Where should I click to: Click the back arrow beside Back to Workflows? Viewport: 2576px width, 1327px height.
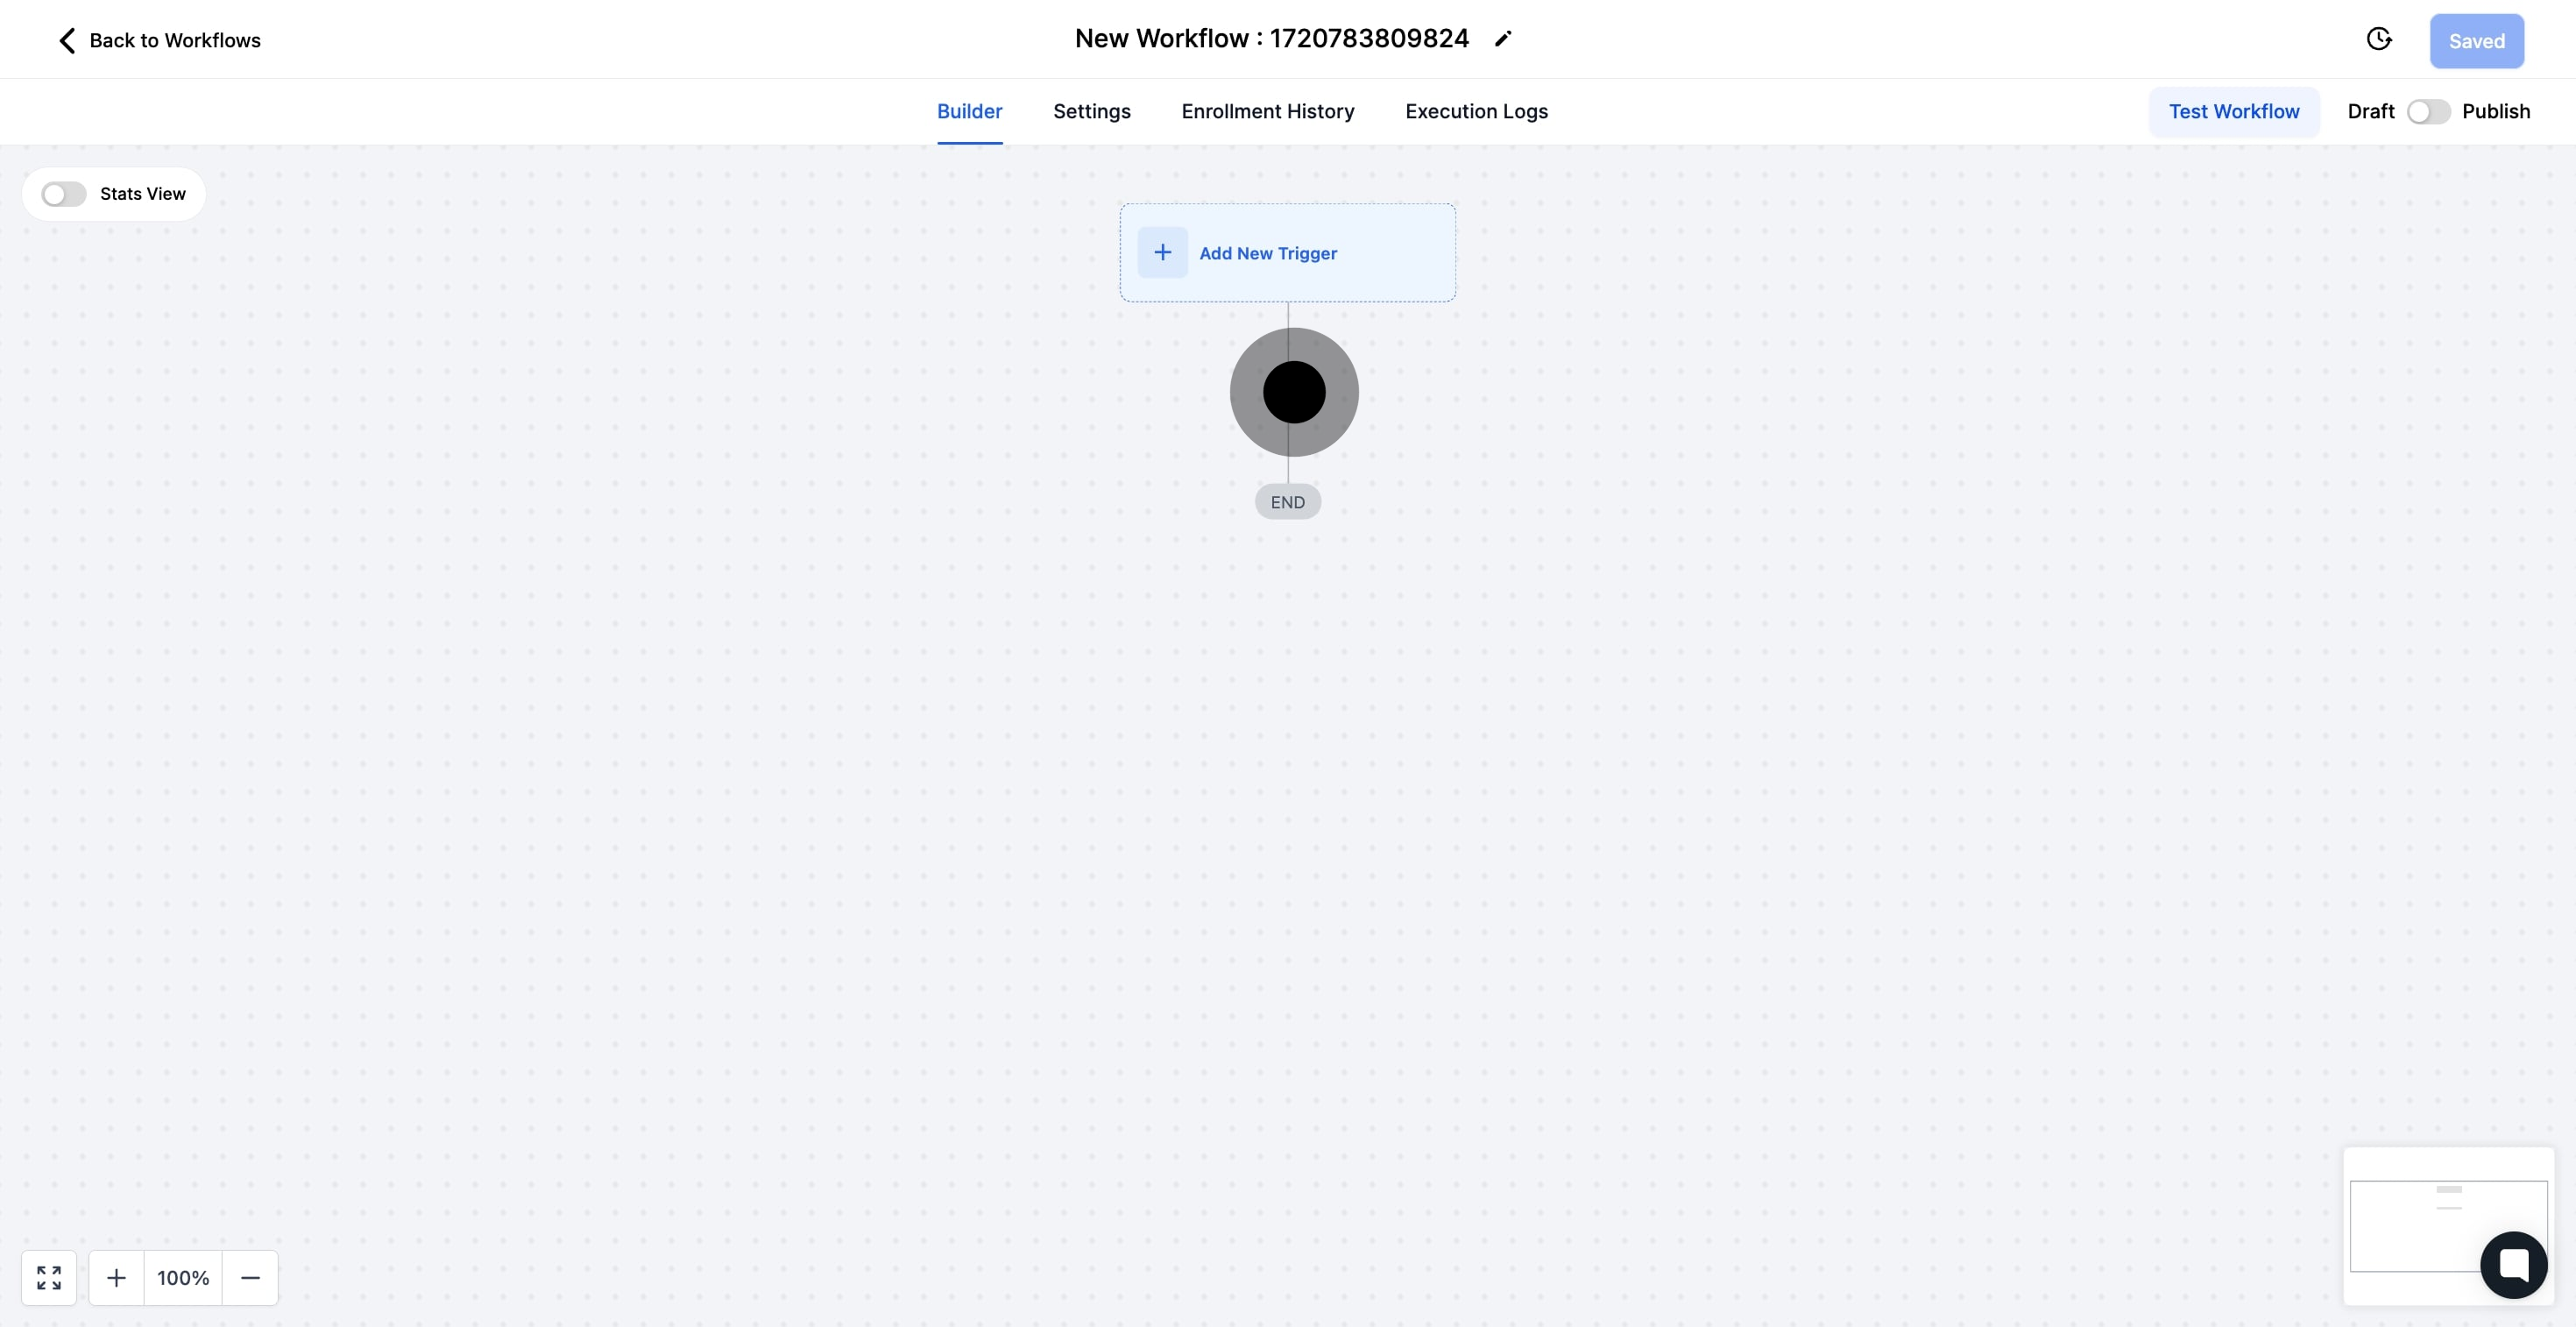67,40
